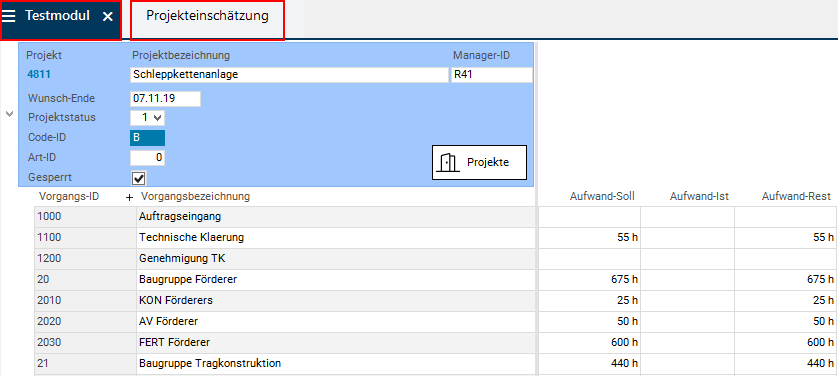
Task: Click the Aufwand-Soll value 600 h
Action: coord(589,342)
